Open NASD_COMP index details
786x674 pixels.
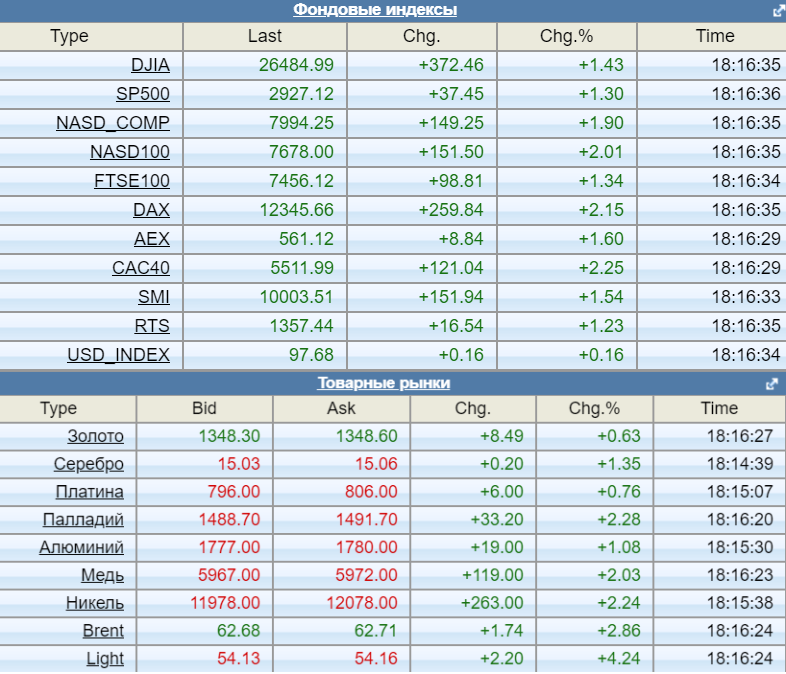(113, 123)
